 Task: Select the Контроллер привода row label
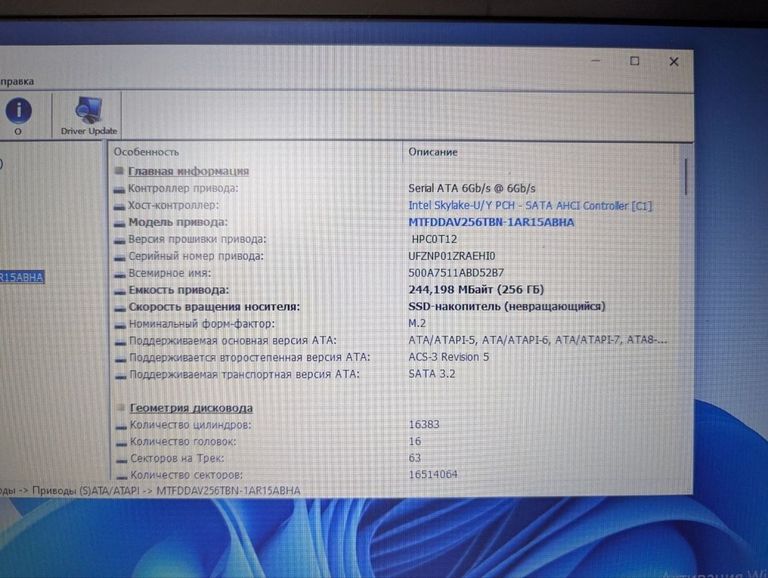(x=183, y=188)
